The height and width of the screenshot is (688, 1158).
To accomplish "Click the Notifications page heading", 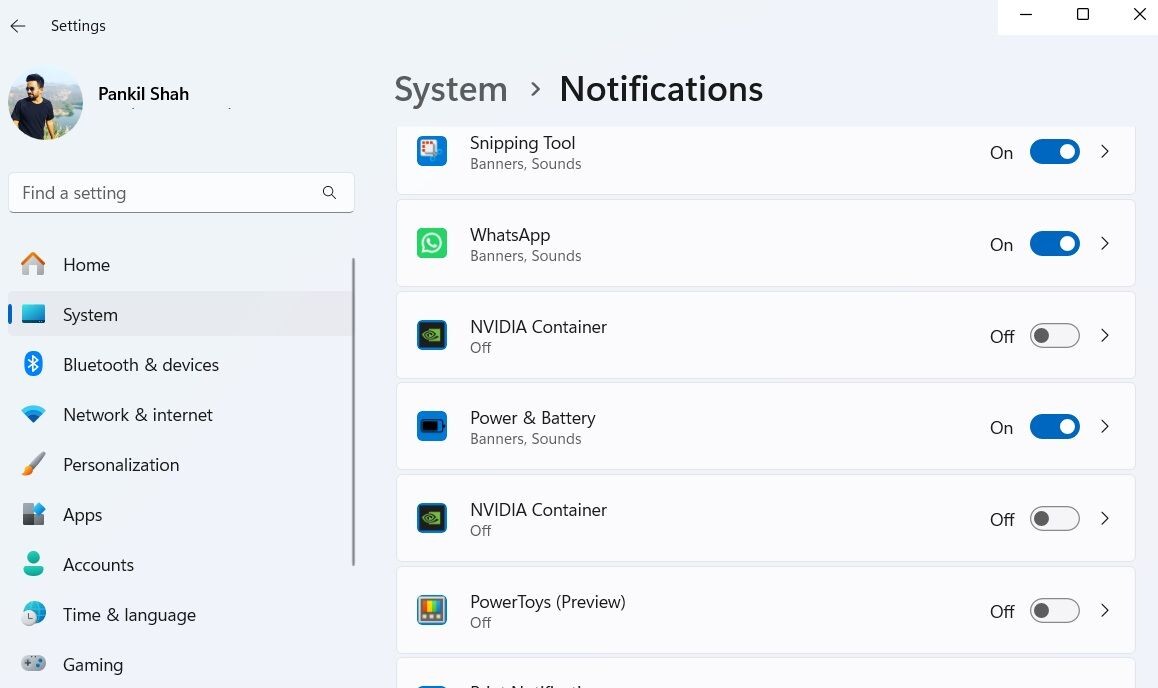I will click(x=661, y=89).
